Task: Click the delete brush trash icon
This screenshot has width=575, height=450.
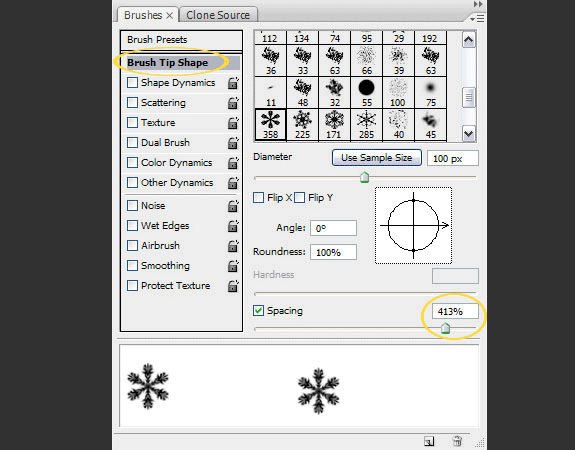Action: pos(457,441)
